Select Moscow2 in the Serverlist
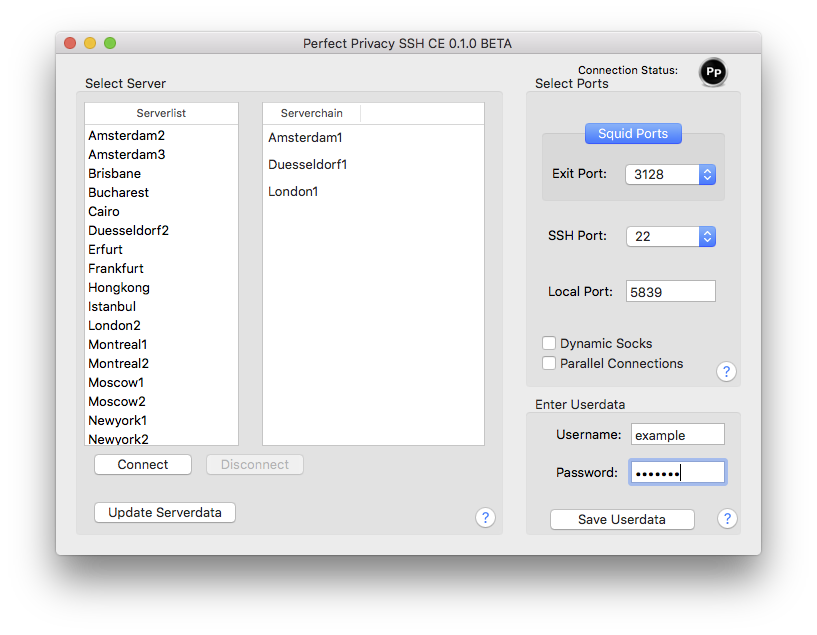 (162, 402)
